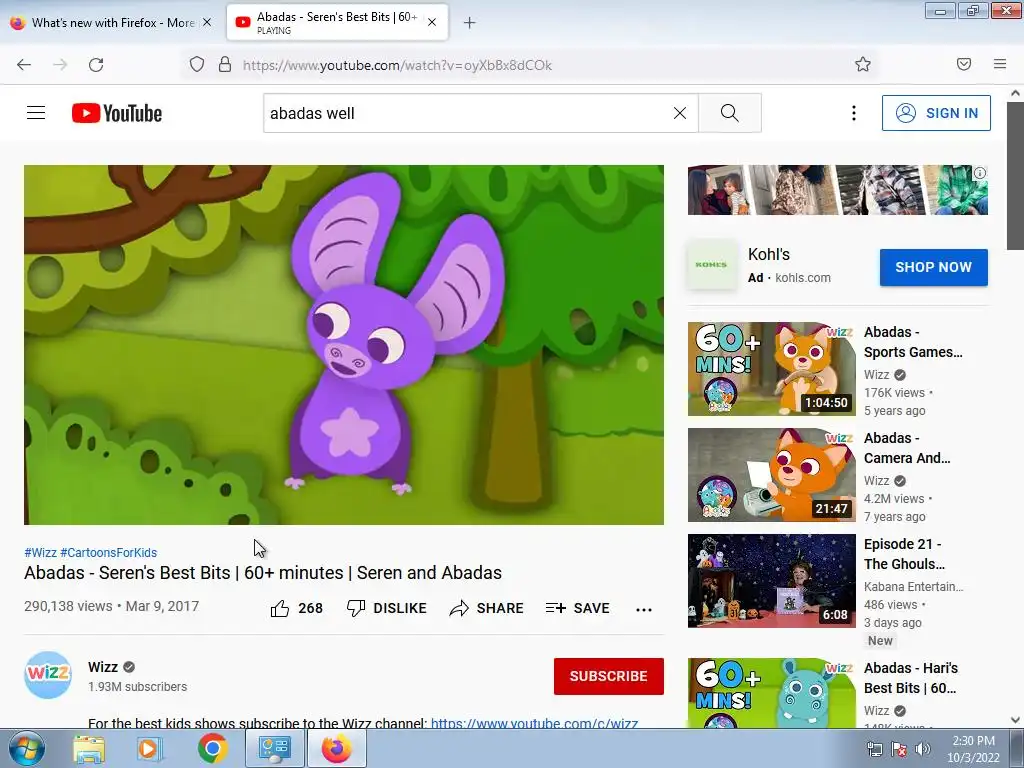This screenshot has height=768, width=1024.
Task: Select the Abadas Seren's Best Bits tab
Action: pyautogui.click(x=336, y=23)
